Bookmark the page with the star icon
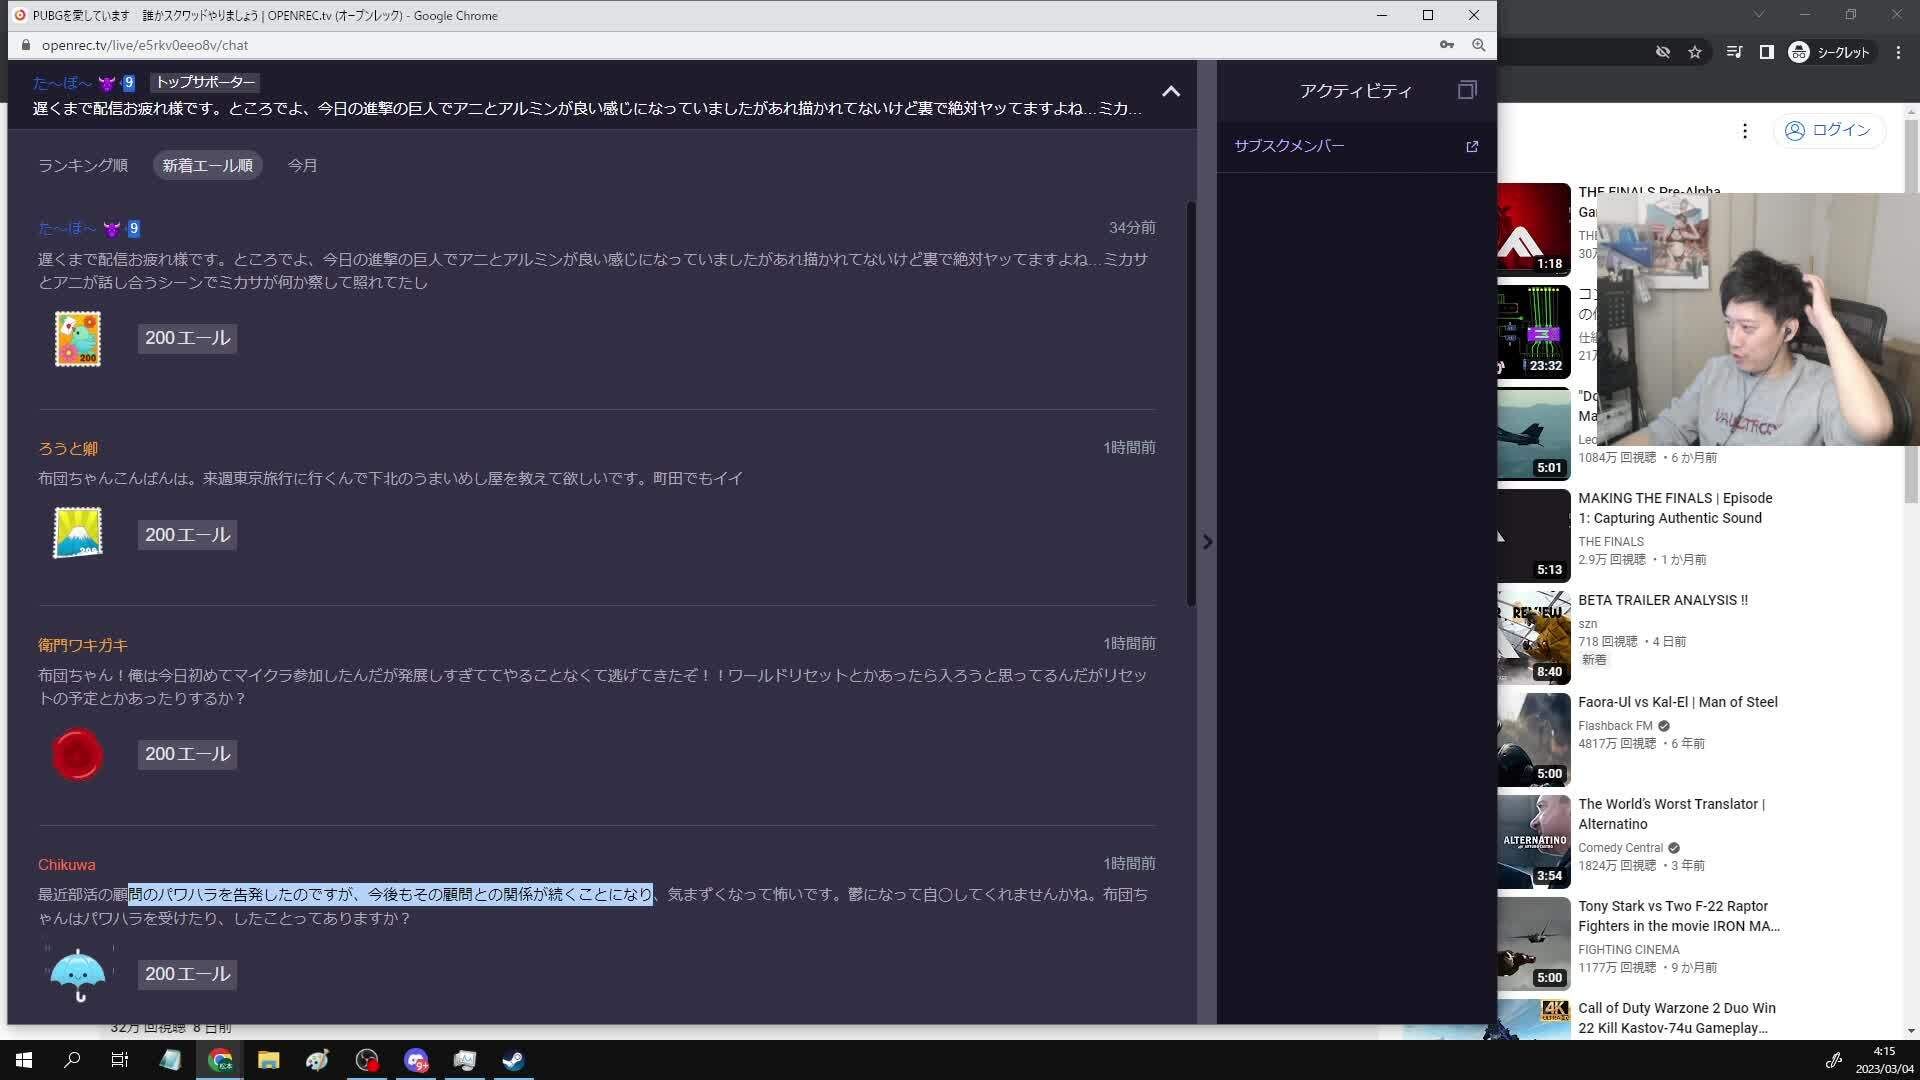The height and width of the screenshot is (1080, 1920). point(1695,52)
